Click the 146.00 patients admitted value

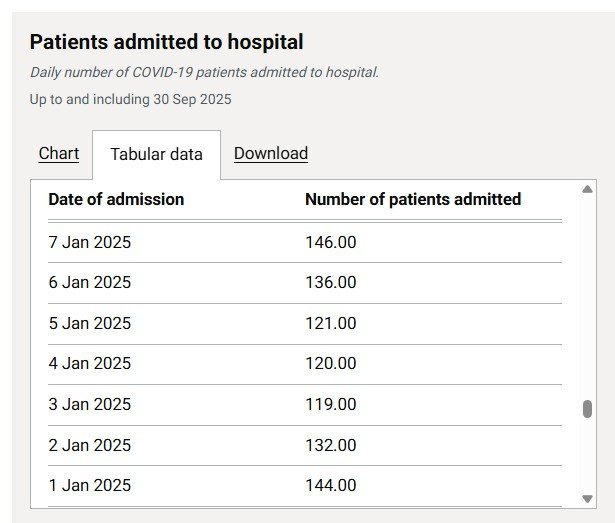pos(330,242)
